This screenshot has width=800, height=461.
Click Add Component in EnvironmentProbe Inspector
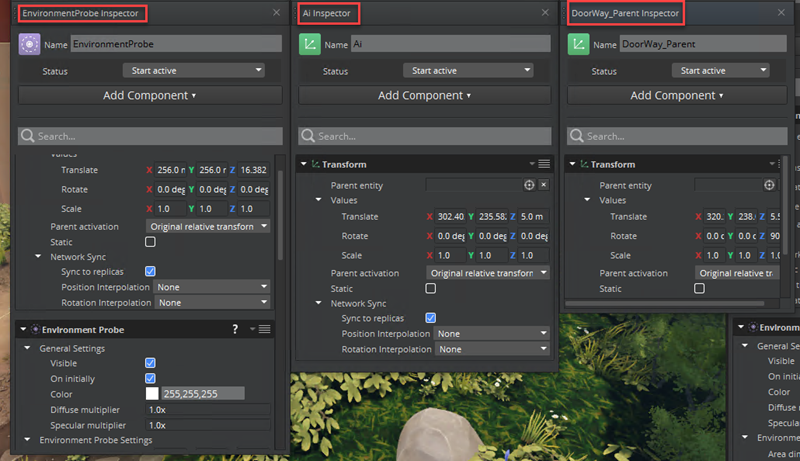pos(149,95)
